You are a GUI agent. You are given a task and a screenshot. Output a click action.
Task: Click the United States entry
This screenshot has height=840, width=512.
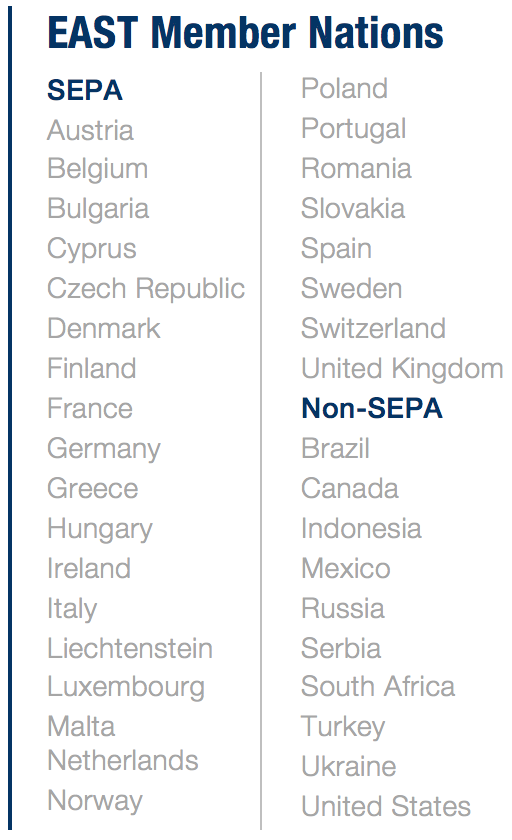(386, 807)
